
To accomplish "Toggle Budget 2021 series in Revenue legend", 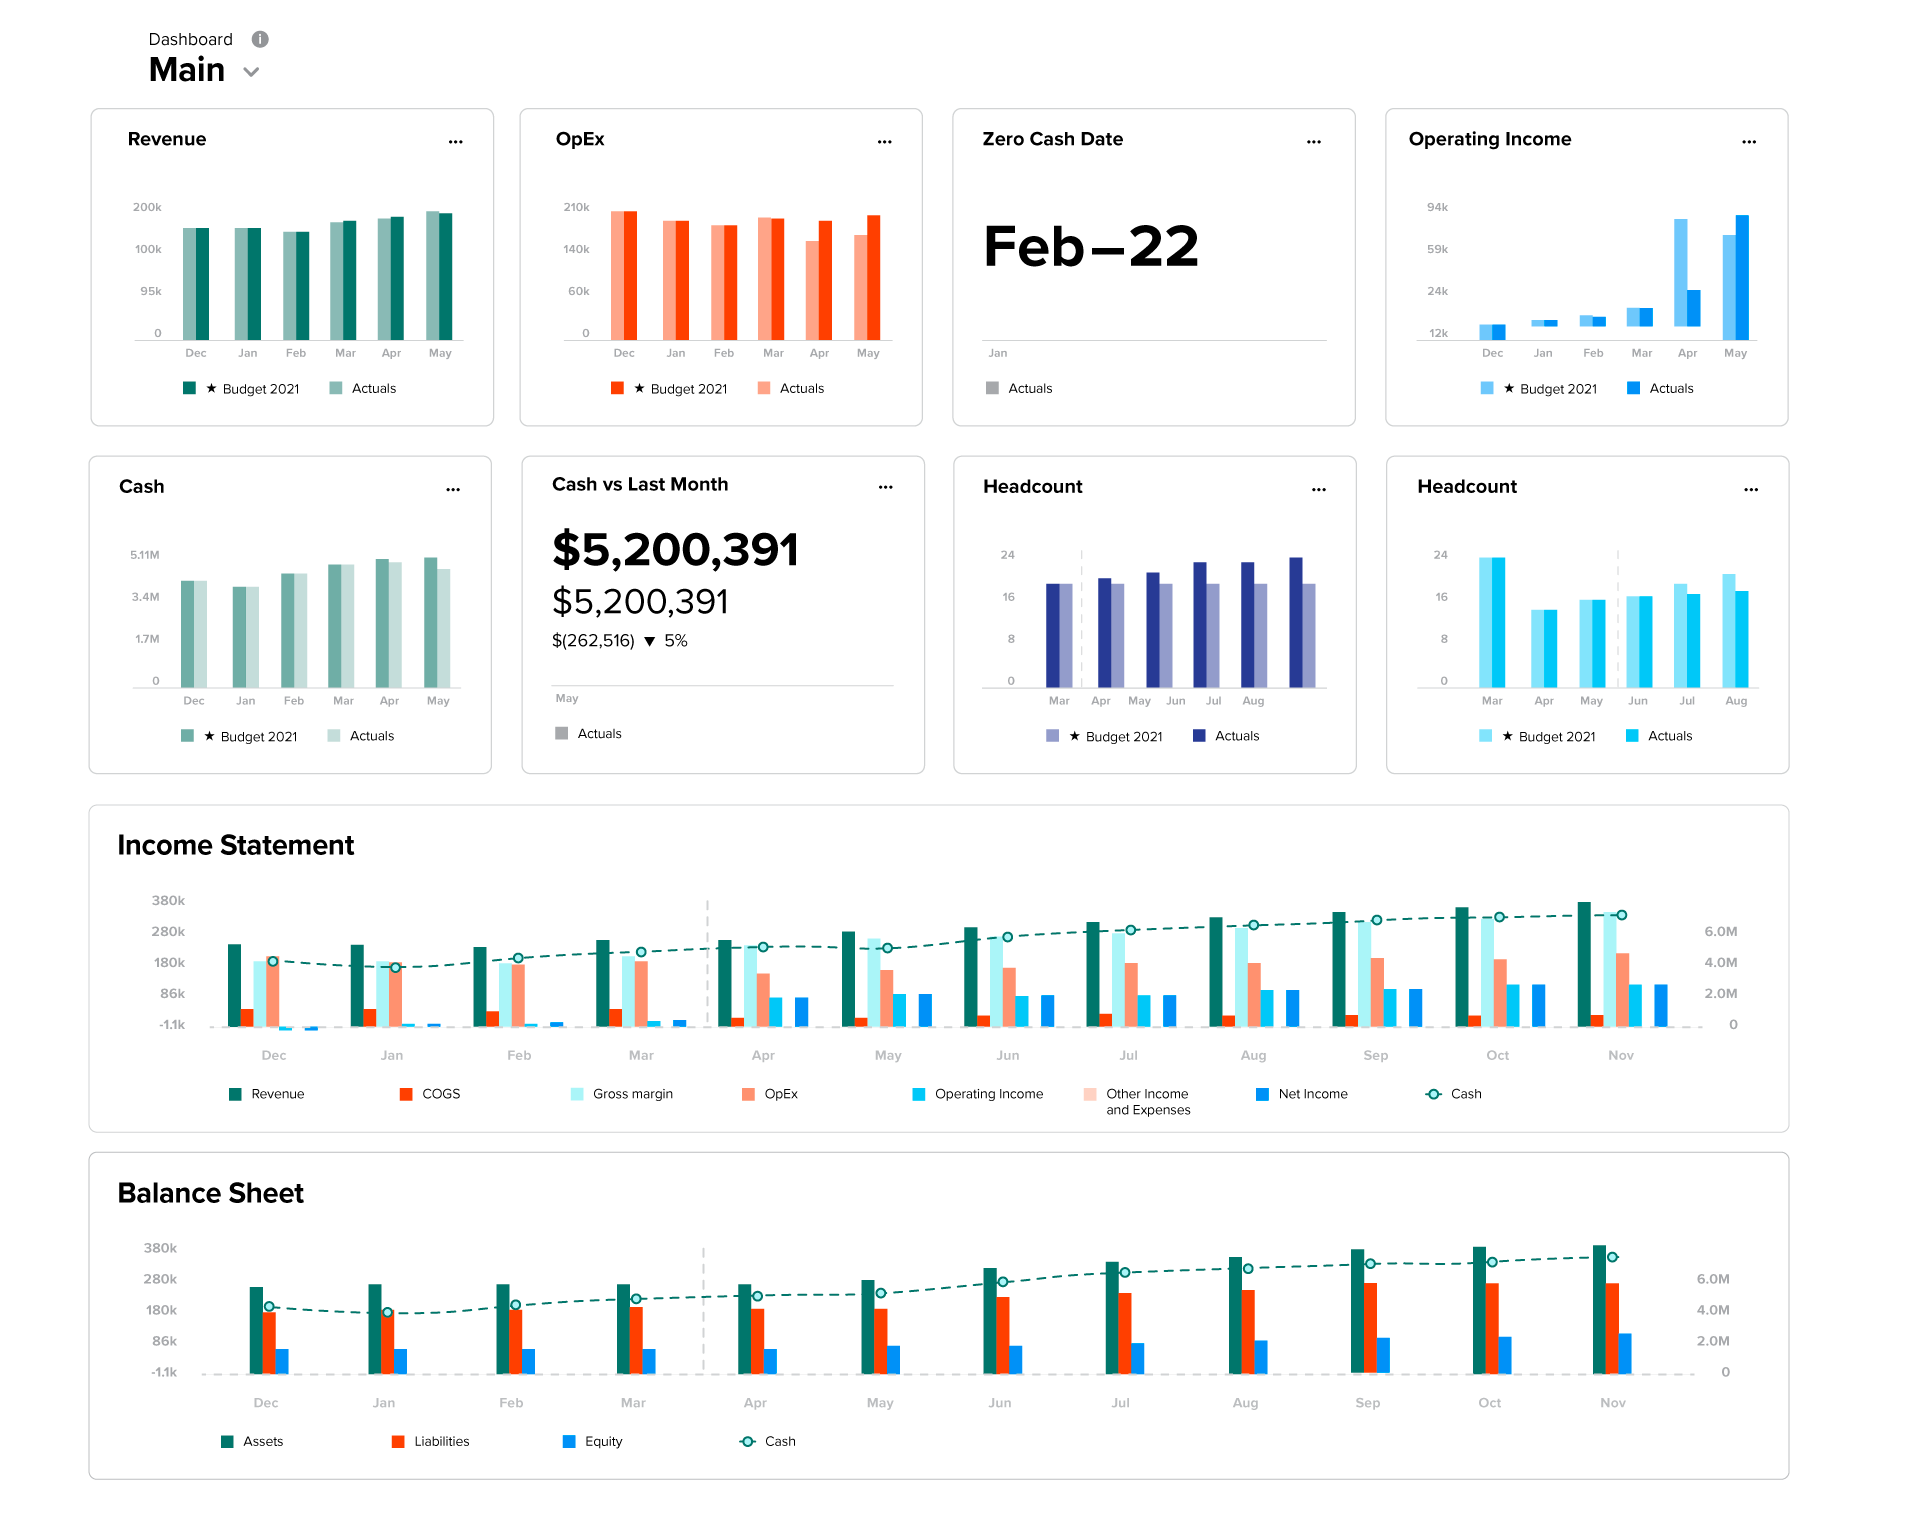I will [x=259, y=389].
